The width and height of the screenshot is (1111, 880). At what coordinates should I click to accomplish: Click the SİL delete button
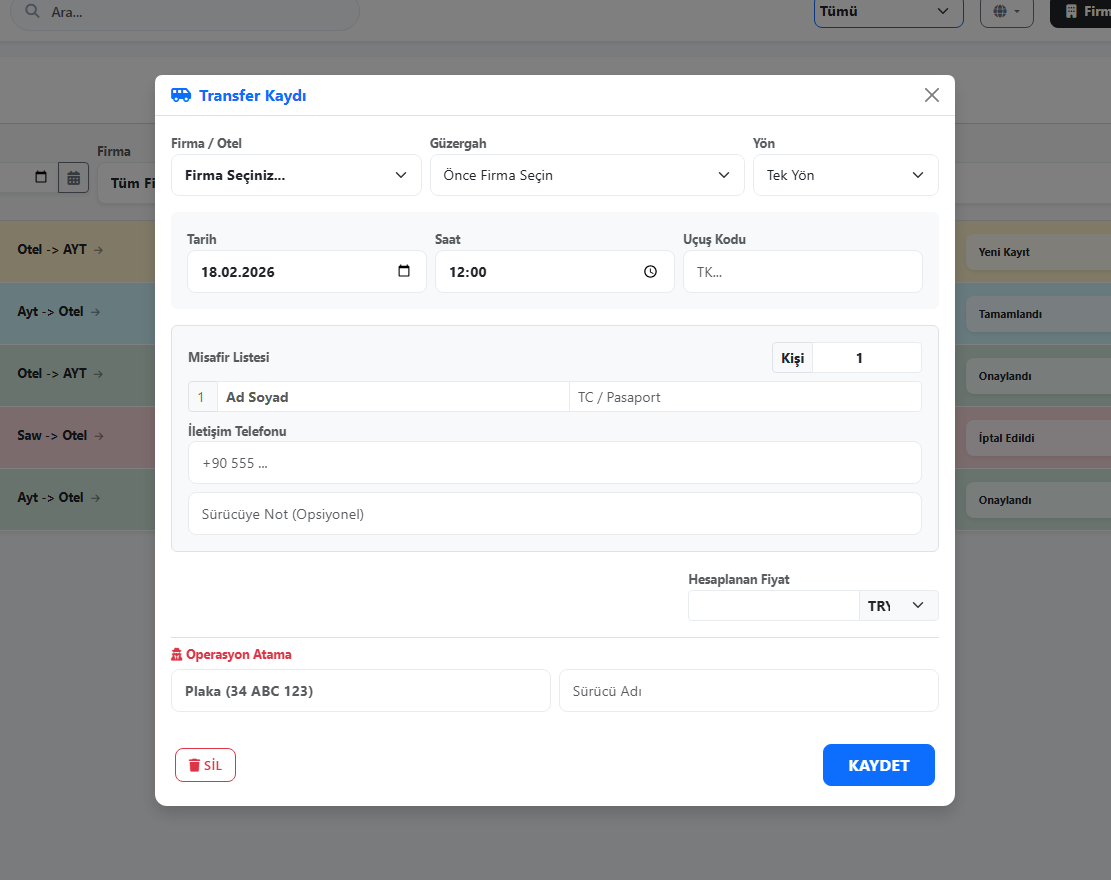[x=205, y=765]
